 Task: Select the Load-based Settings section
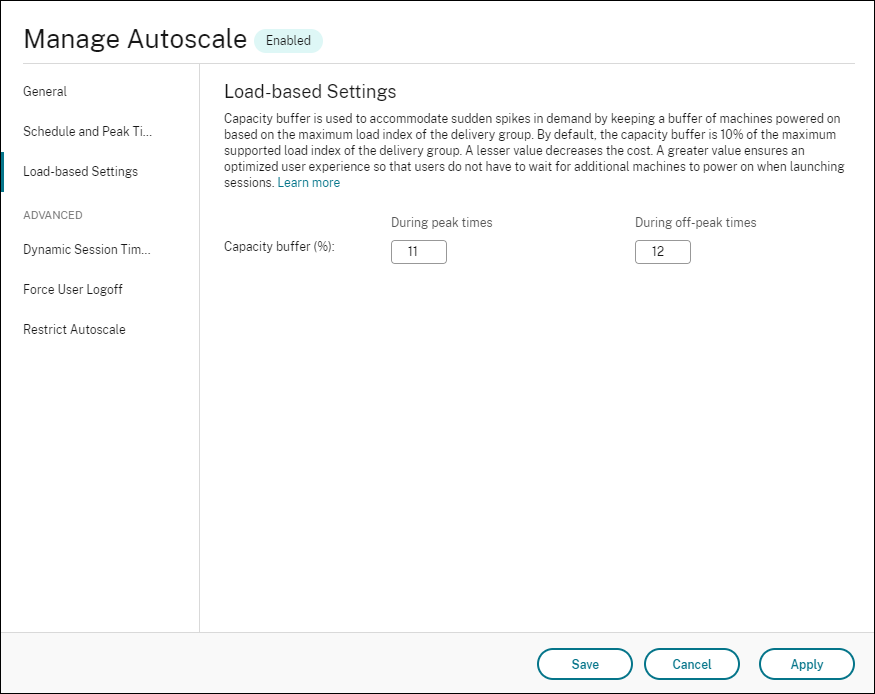pyautogui.click(x=80, y=171)
